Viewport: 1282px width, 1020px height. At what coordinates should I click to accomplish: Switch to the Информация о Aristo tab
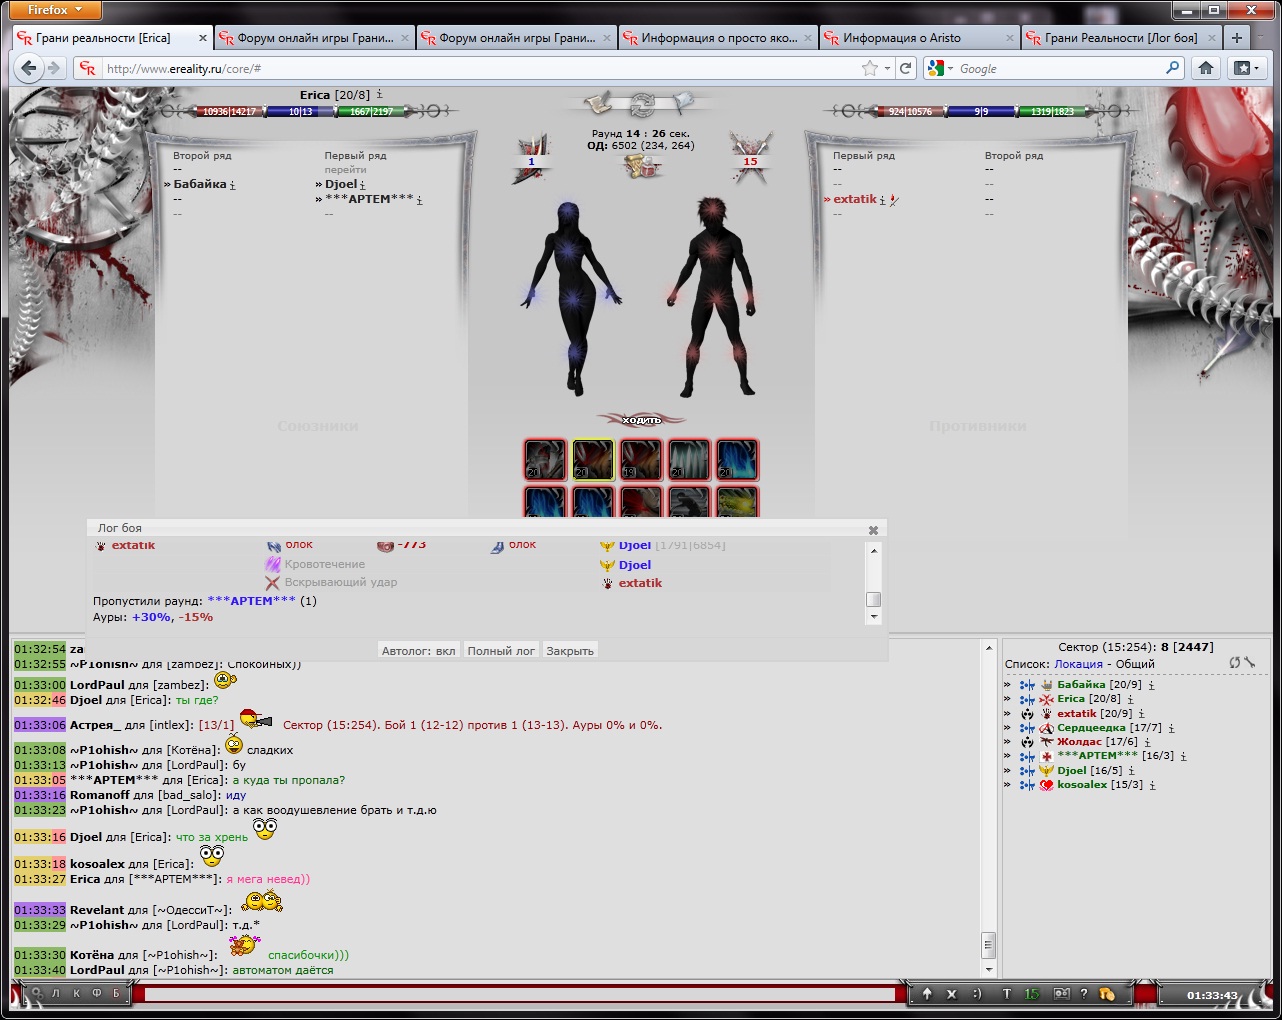[918, 38]
